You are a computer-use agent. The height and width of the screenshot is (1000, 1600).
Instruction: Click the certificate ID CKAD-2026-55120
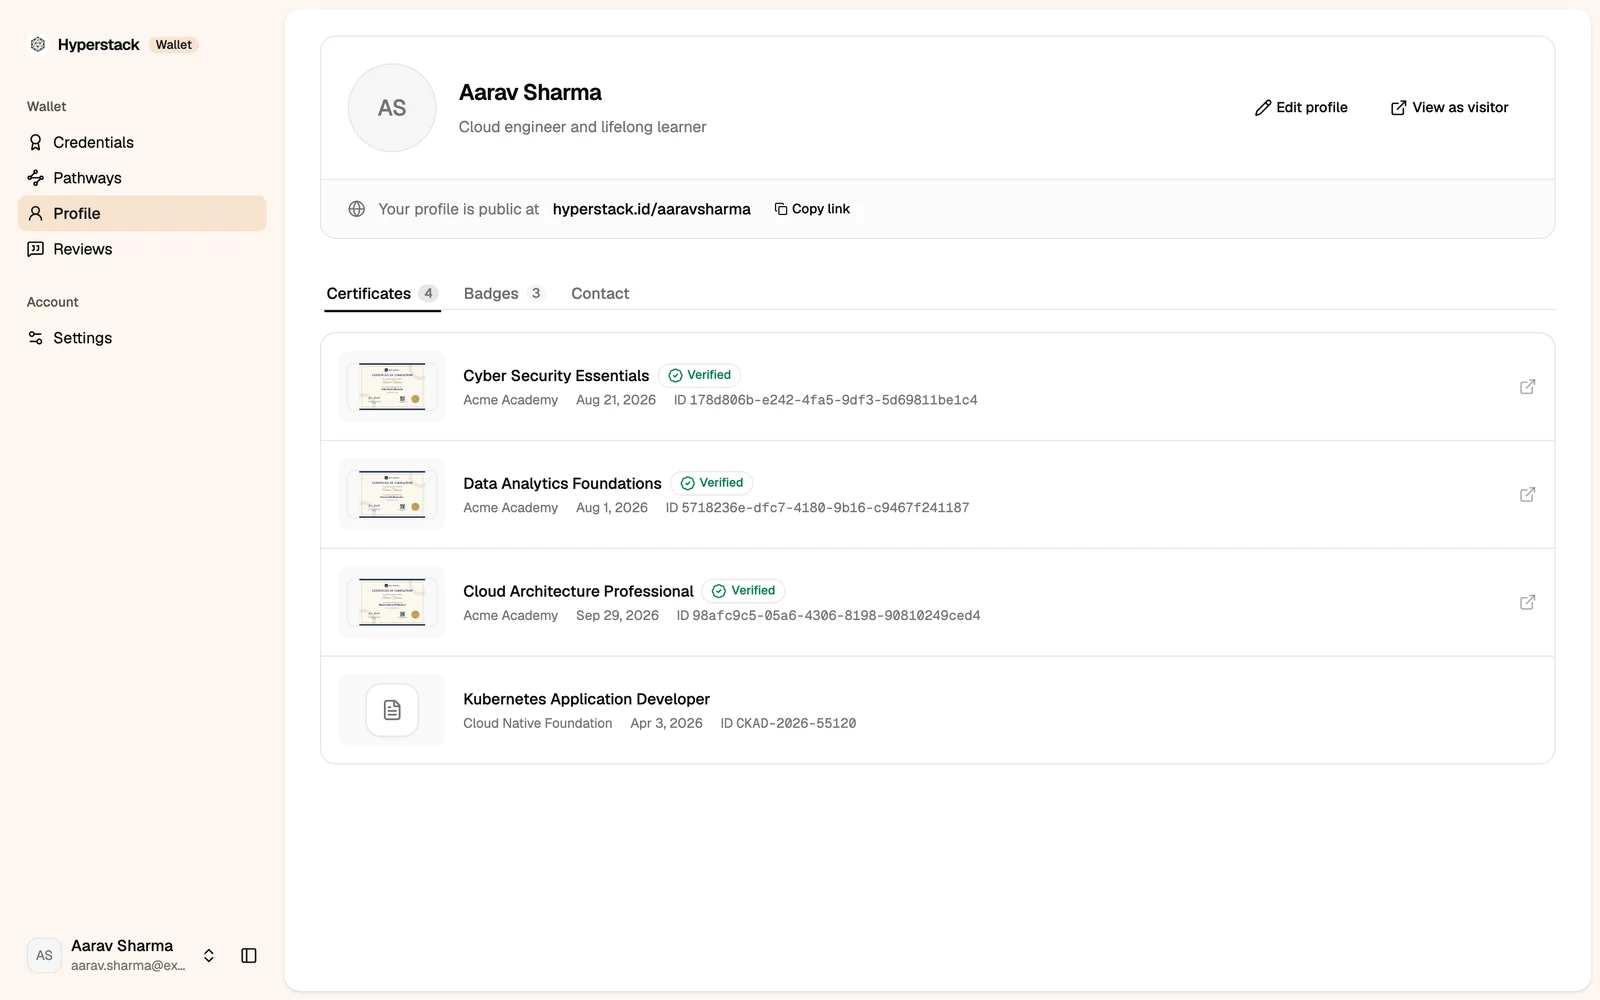coord(796,723)
